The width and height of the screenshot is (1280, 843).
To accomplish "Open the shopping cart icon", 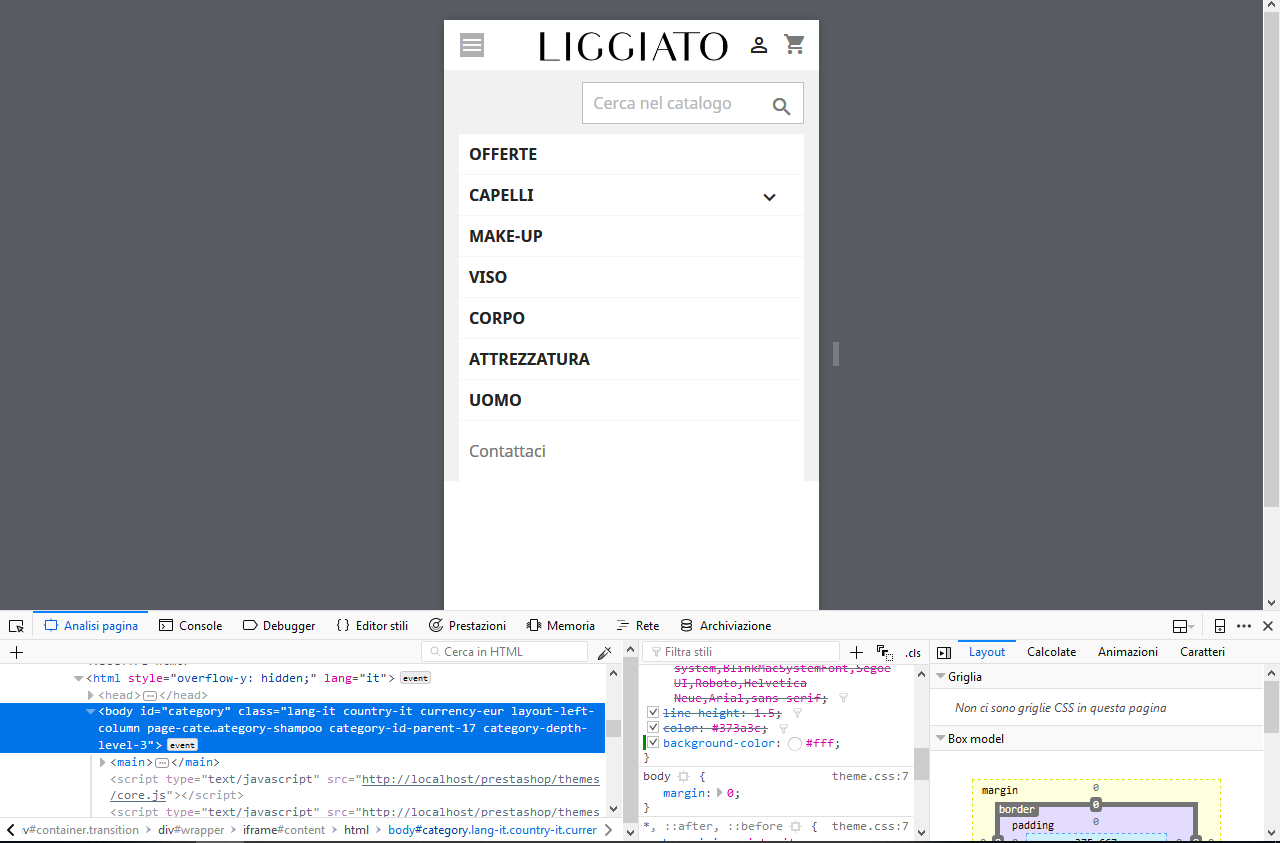I will [795, 44].
